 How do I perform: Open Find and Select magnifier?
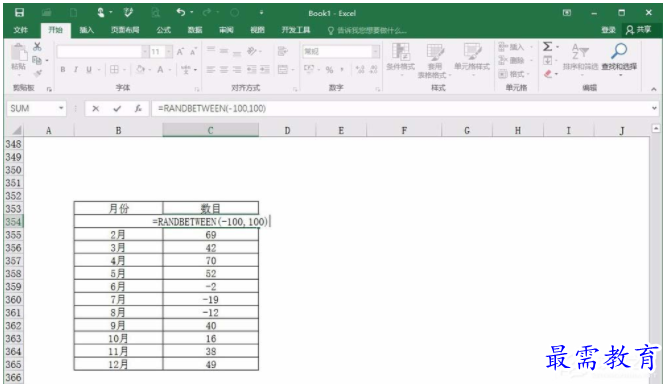[619, 59]
